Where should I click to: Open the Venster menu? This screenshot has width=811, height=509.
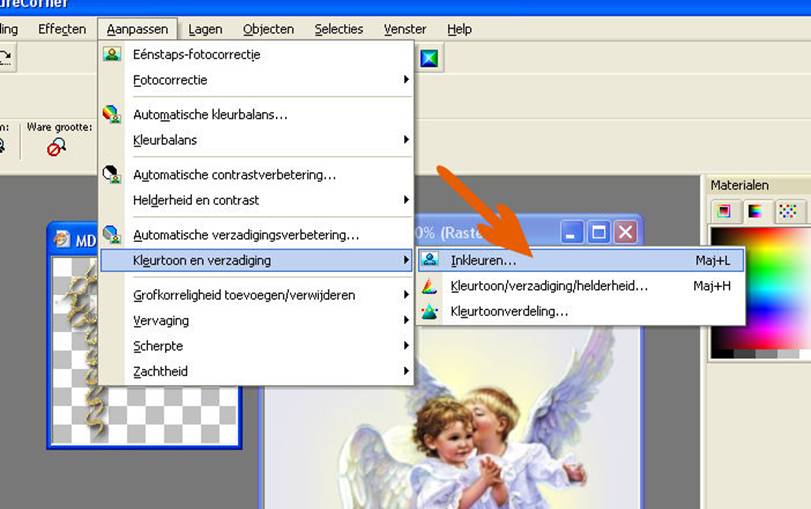[x=405, y=29]
